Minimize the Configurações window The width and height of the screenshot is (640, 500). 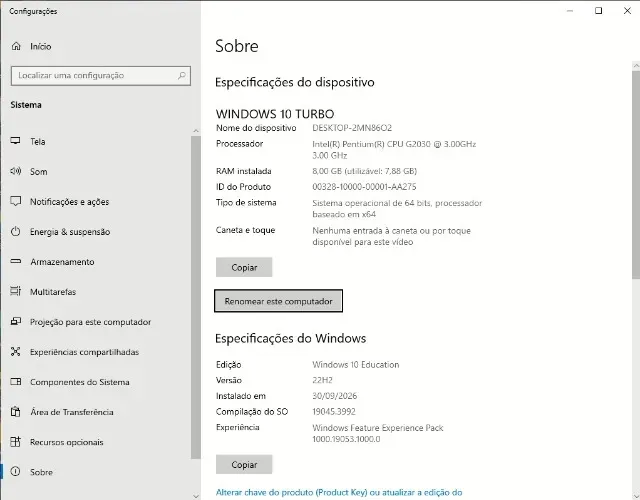pos(570,11)
